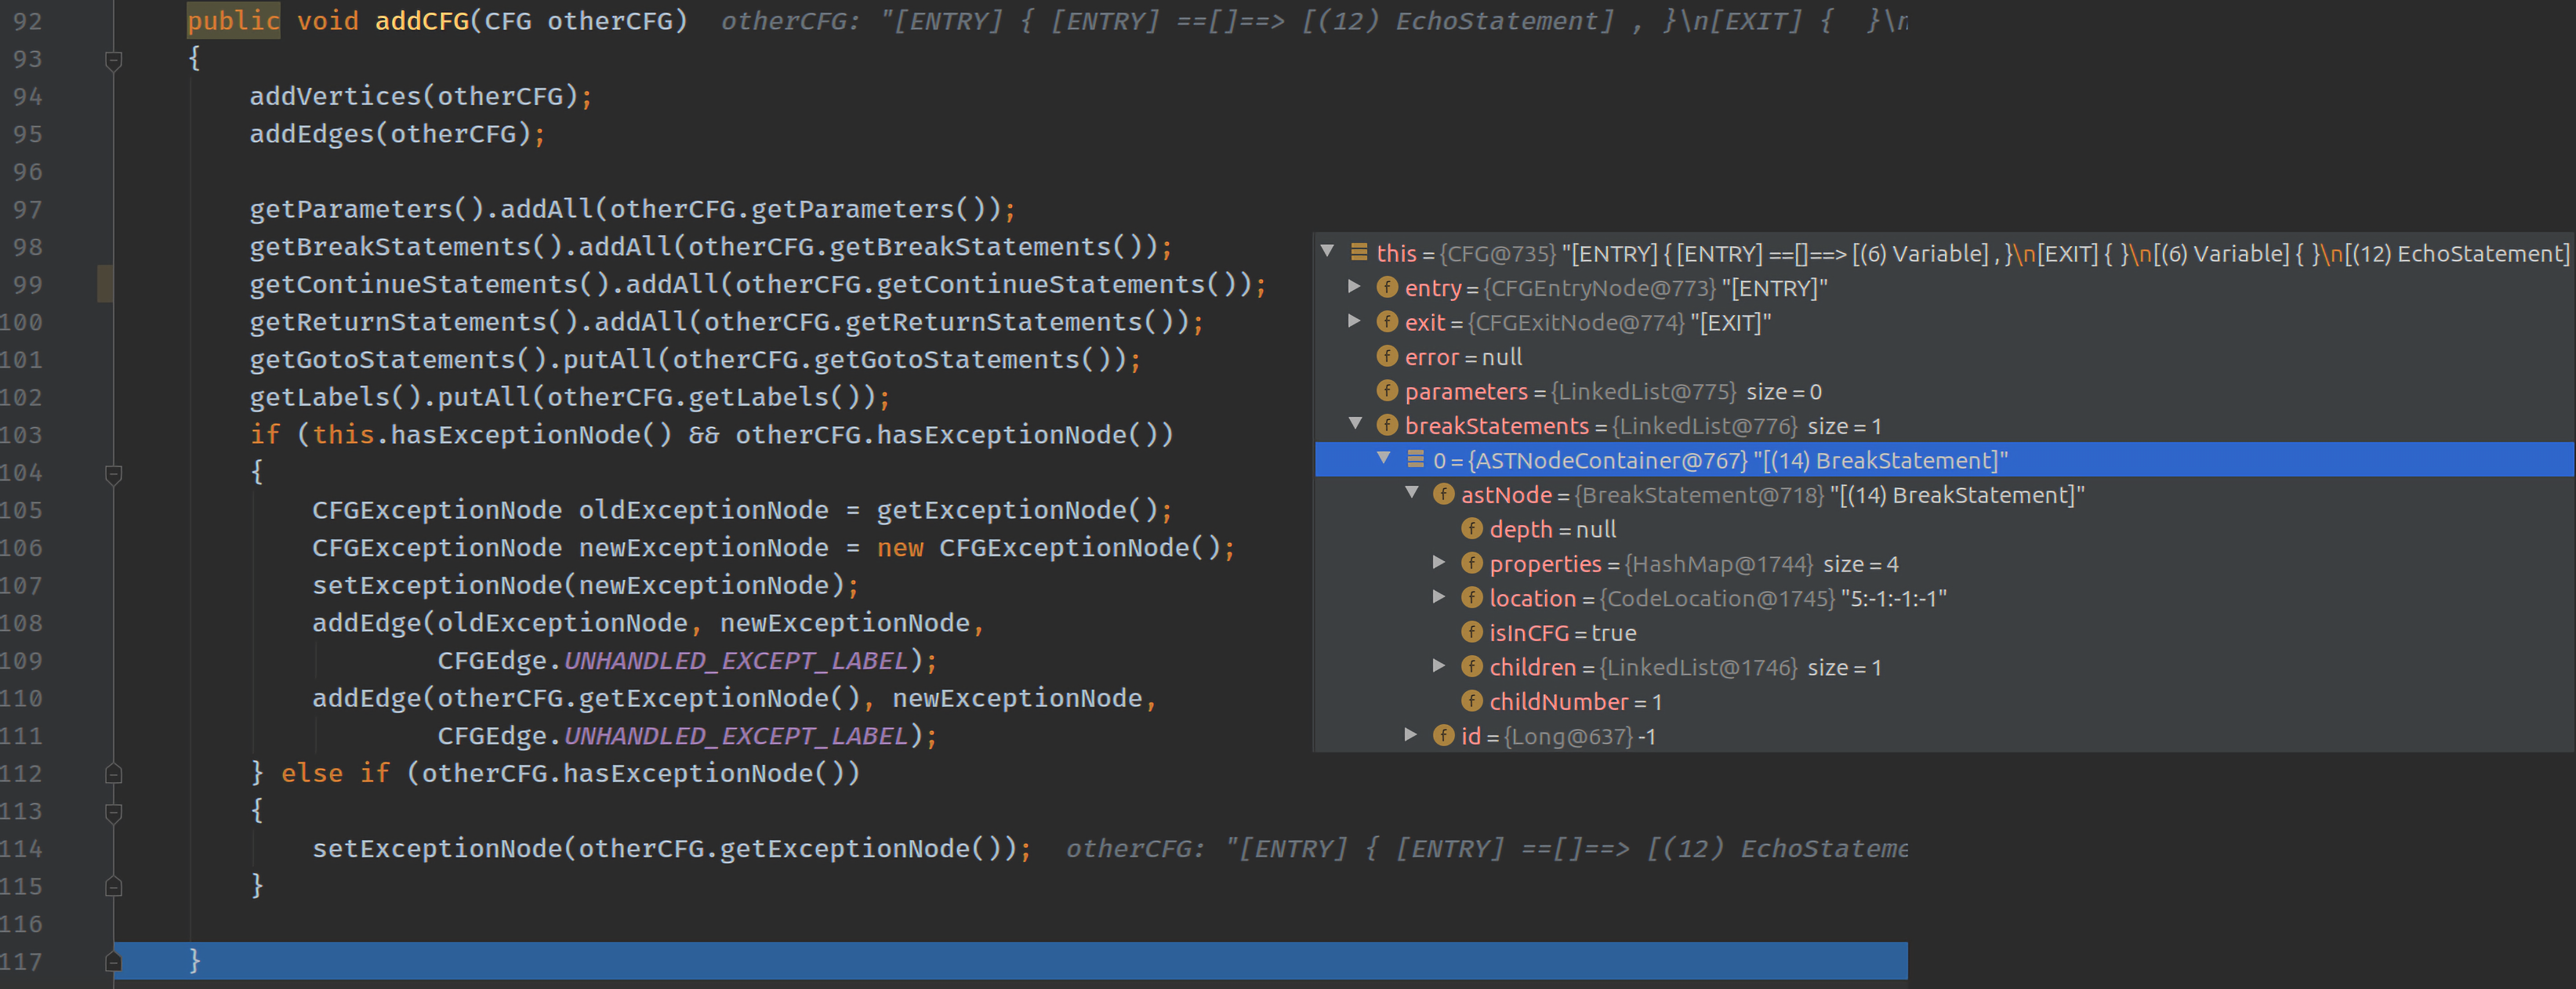Viewport: 2576px width, 989px height.
Task: Collapse the 'astNode' BreakStatement@718 row
Action: pos(1412,493)
